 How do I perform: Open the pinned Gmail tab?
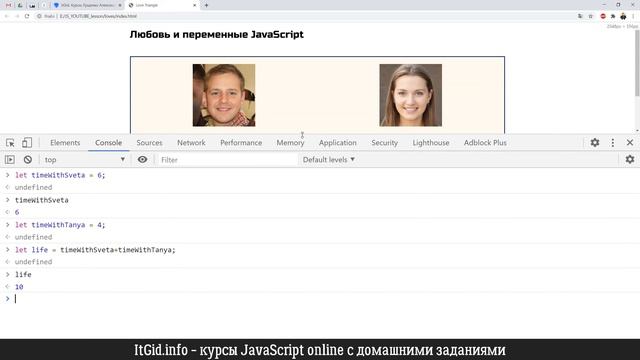[x=8, y=5]
